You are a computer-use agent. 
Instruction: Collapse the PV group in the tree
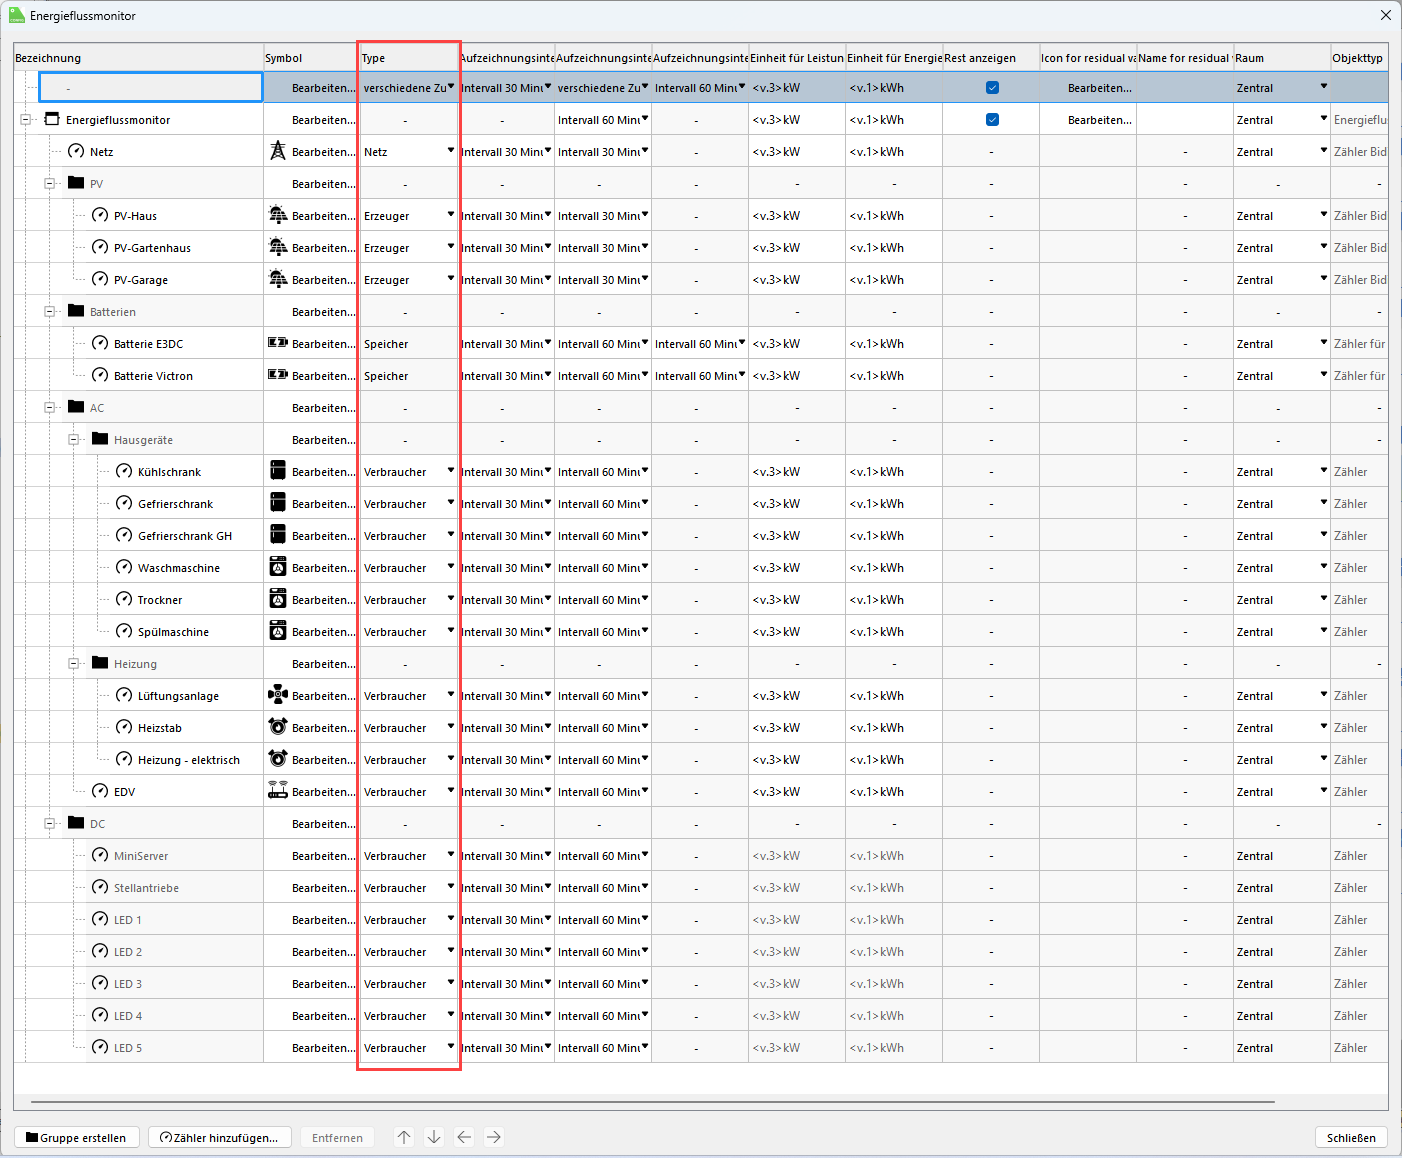click(49, 184)
